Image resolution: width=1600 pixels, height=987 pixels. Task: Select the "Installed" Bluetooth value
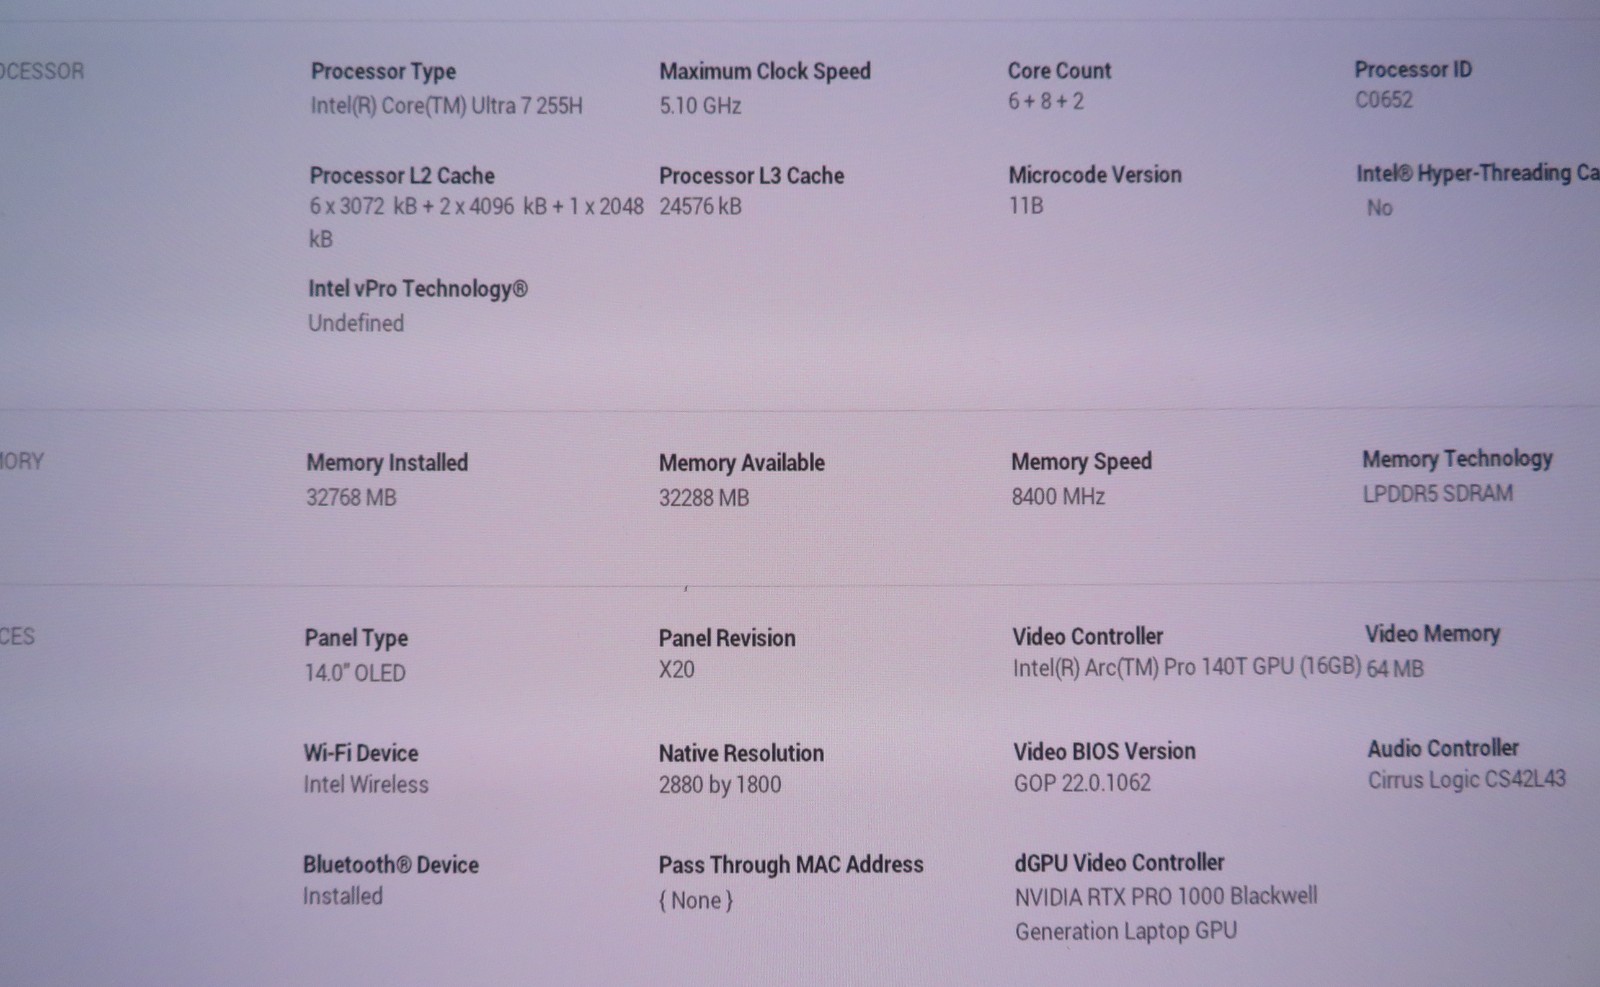point(343,896)
